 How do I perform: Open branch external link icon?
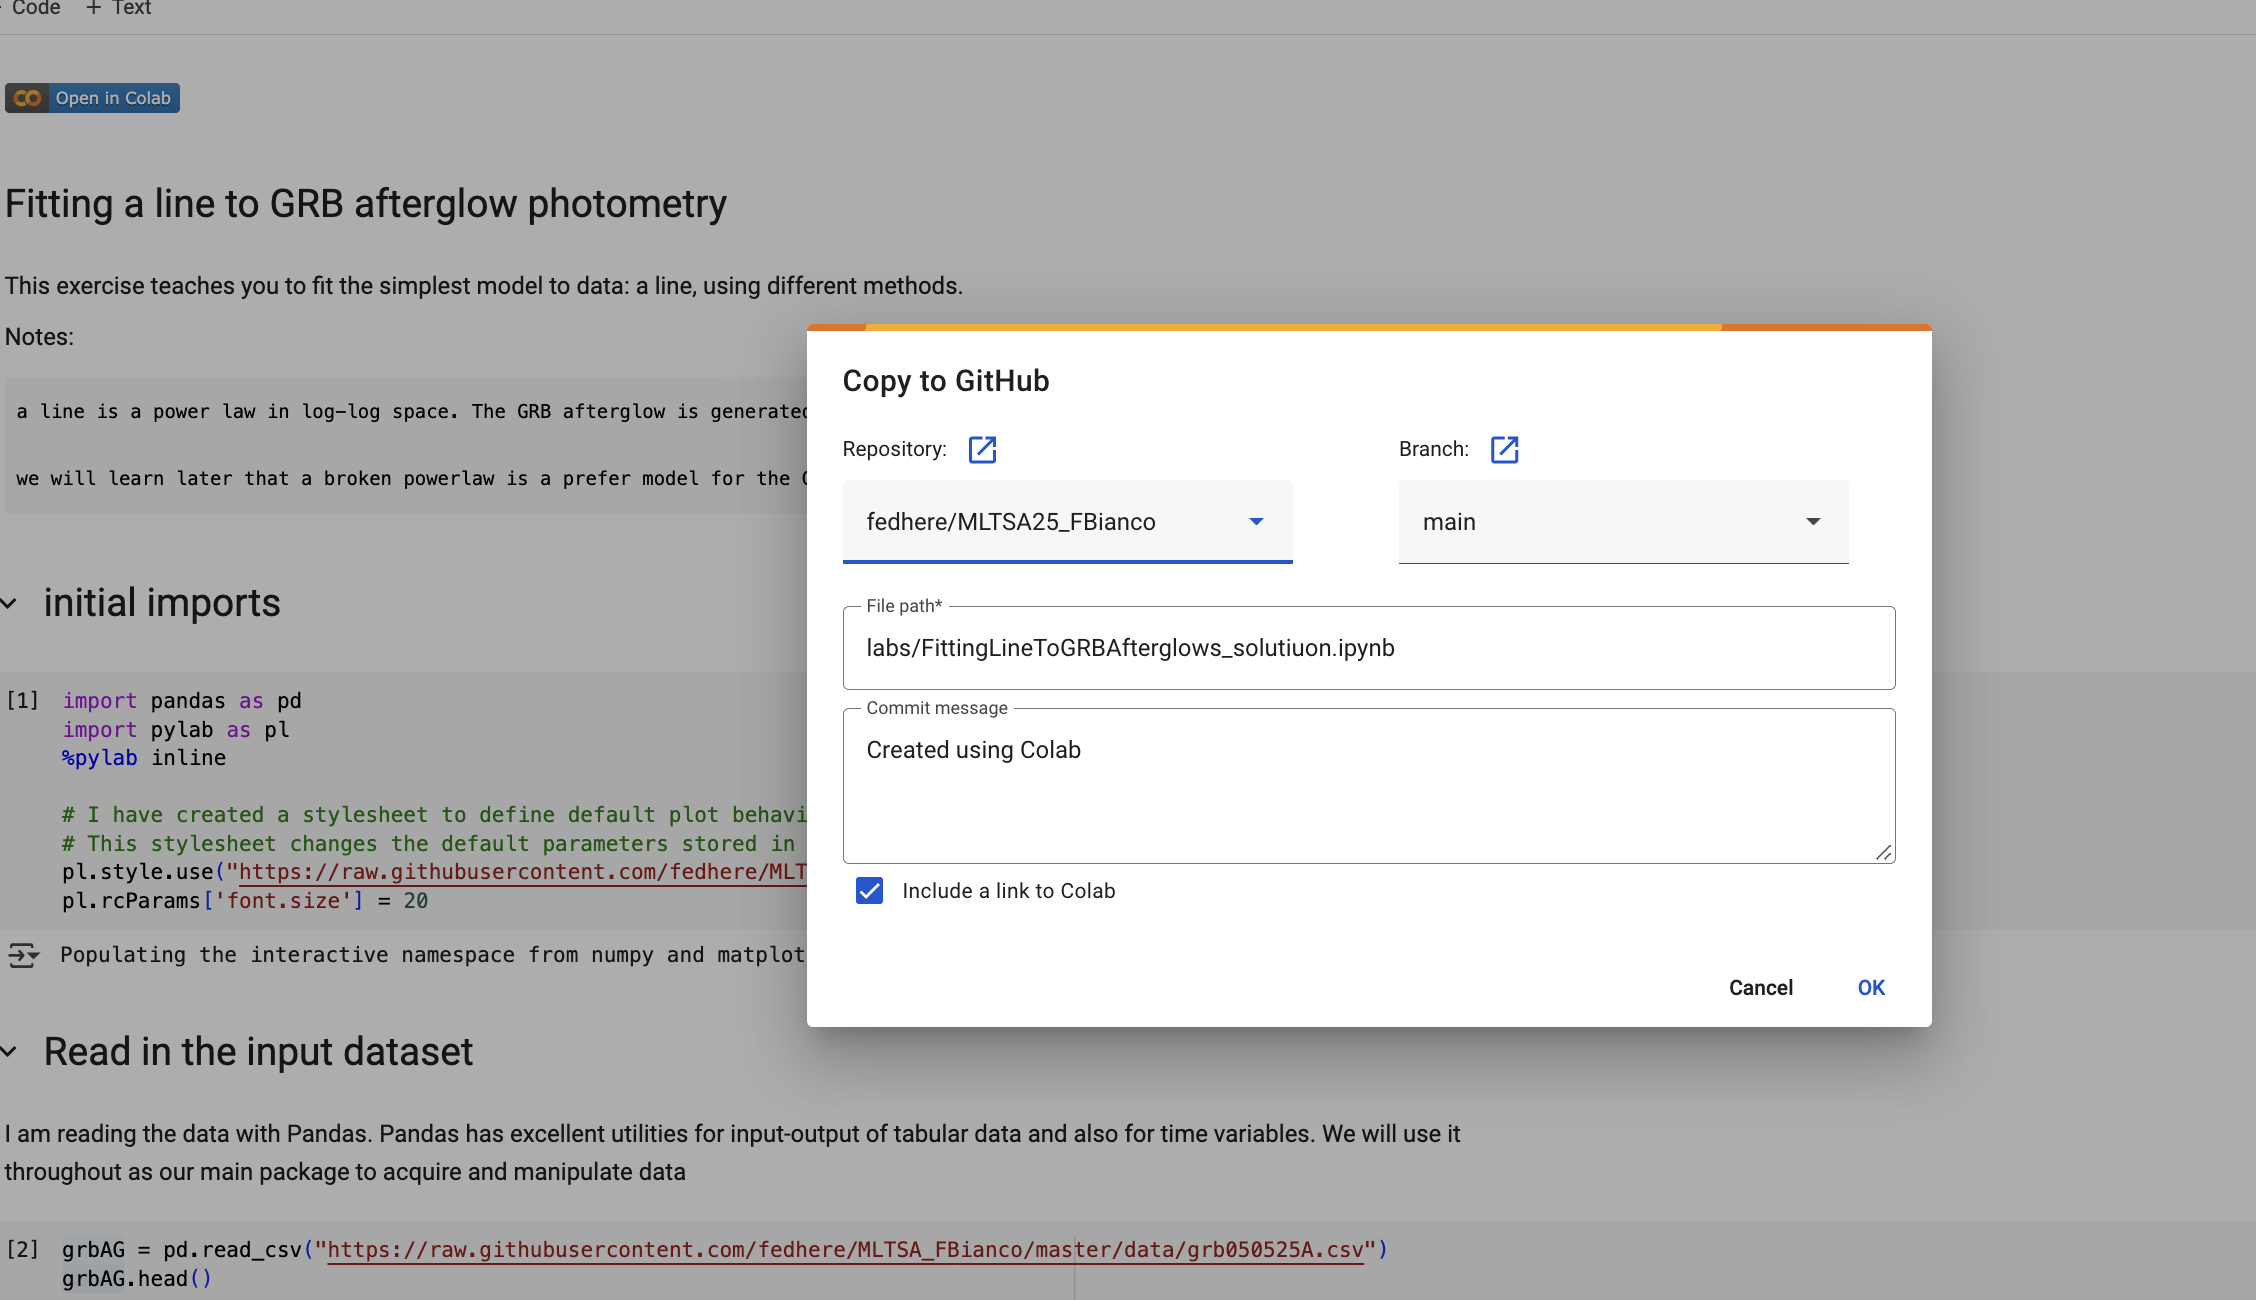(1504, 450)
